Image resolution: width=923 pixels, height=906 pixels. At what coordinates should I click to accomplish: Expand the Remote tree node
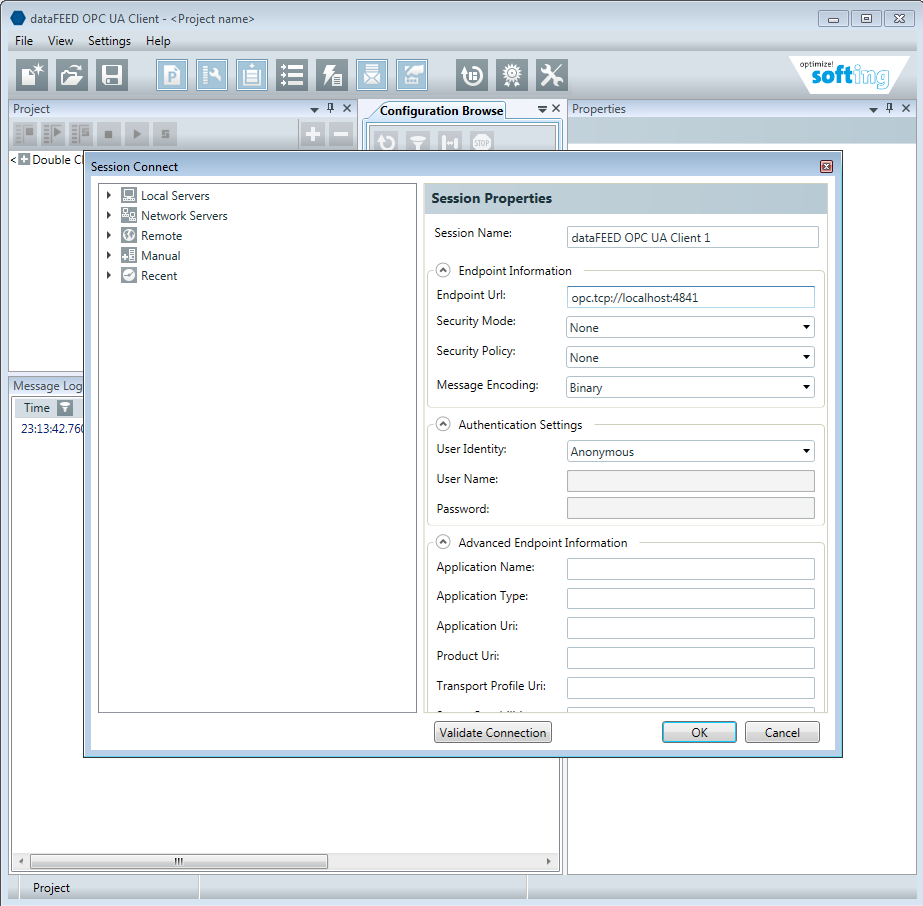click(x=108, y=235)
